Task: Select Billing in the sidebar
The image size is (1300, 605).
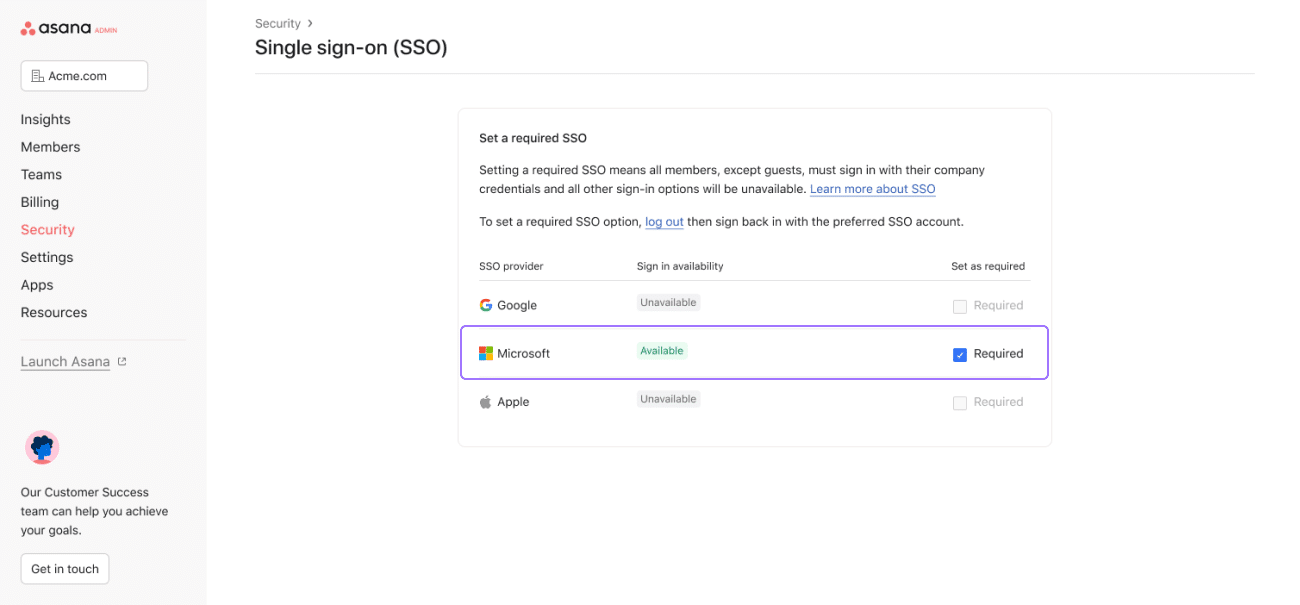Action: (x=40, y=202)
